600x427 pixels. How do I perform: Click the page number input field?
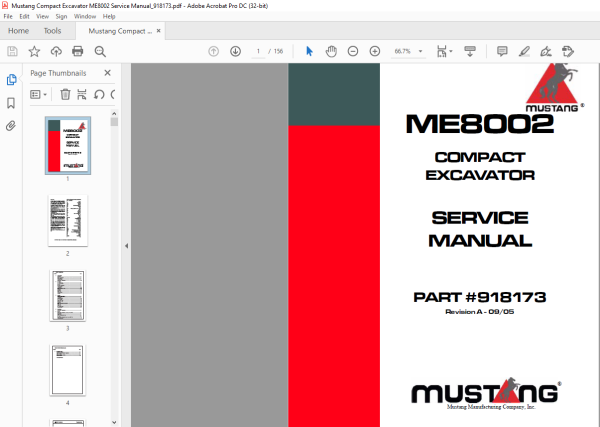258,51
